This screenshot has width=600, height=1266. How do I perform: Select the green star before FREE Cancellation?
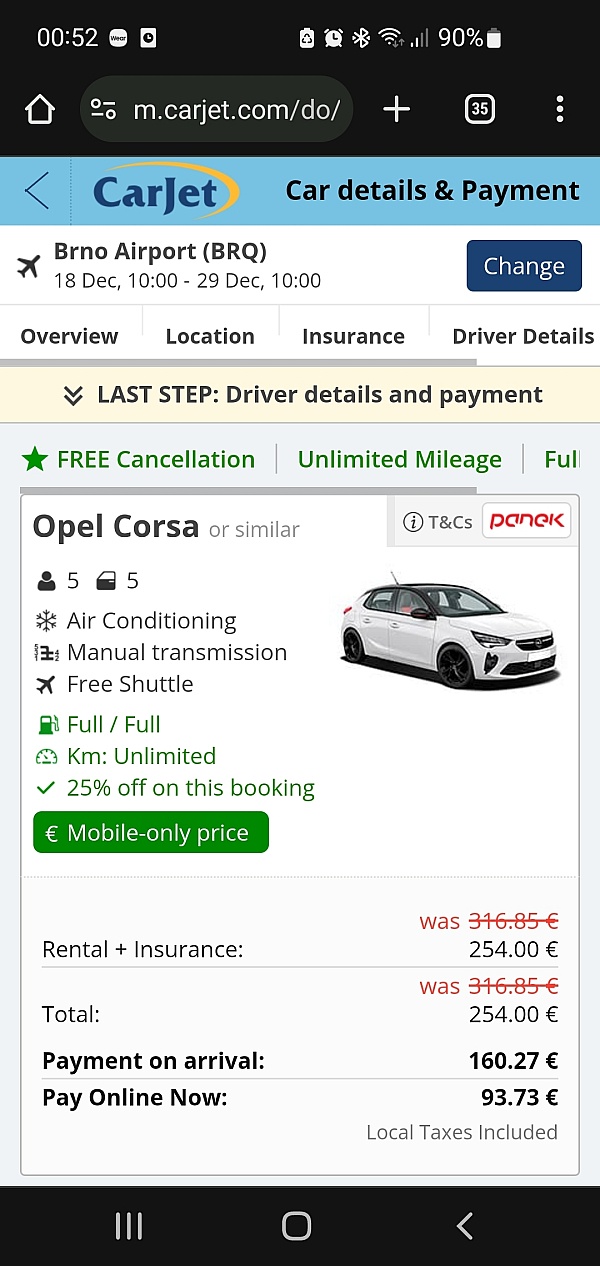coord(38,459)
